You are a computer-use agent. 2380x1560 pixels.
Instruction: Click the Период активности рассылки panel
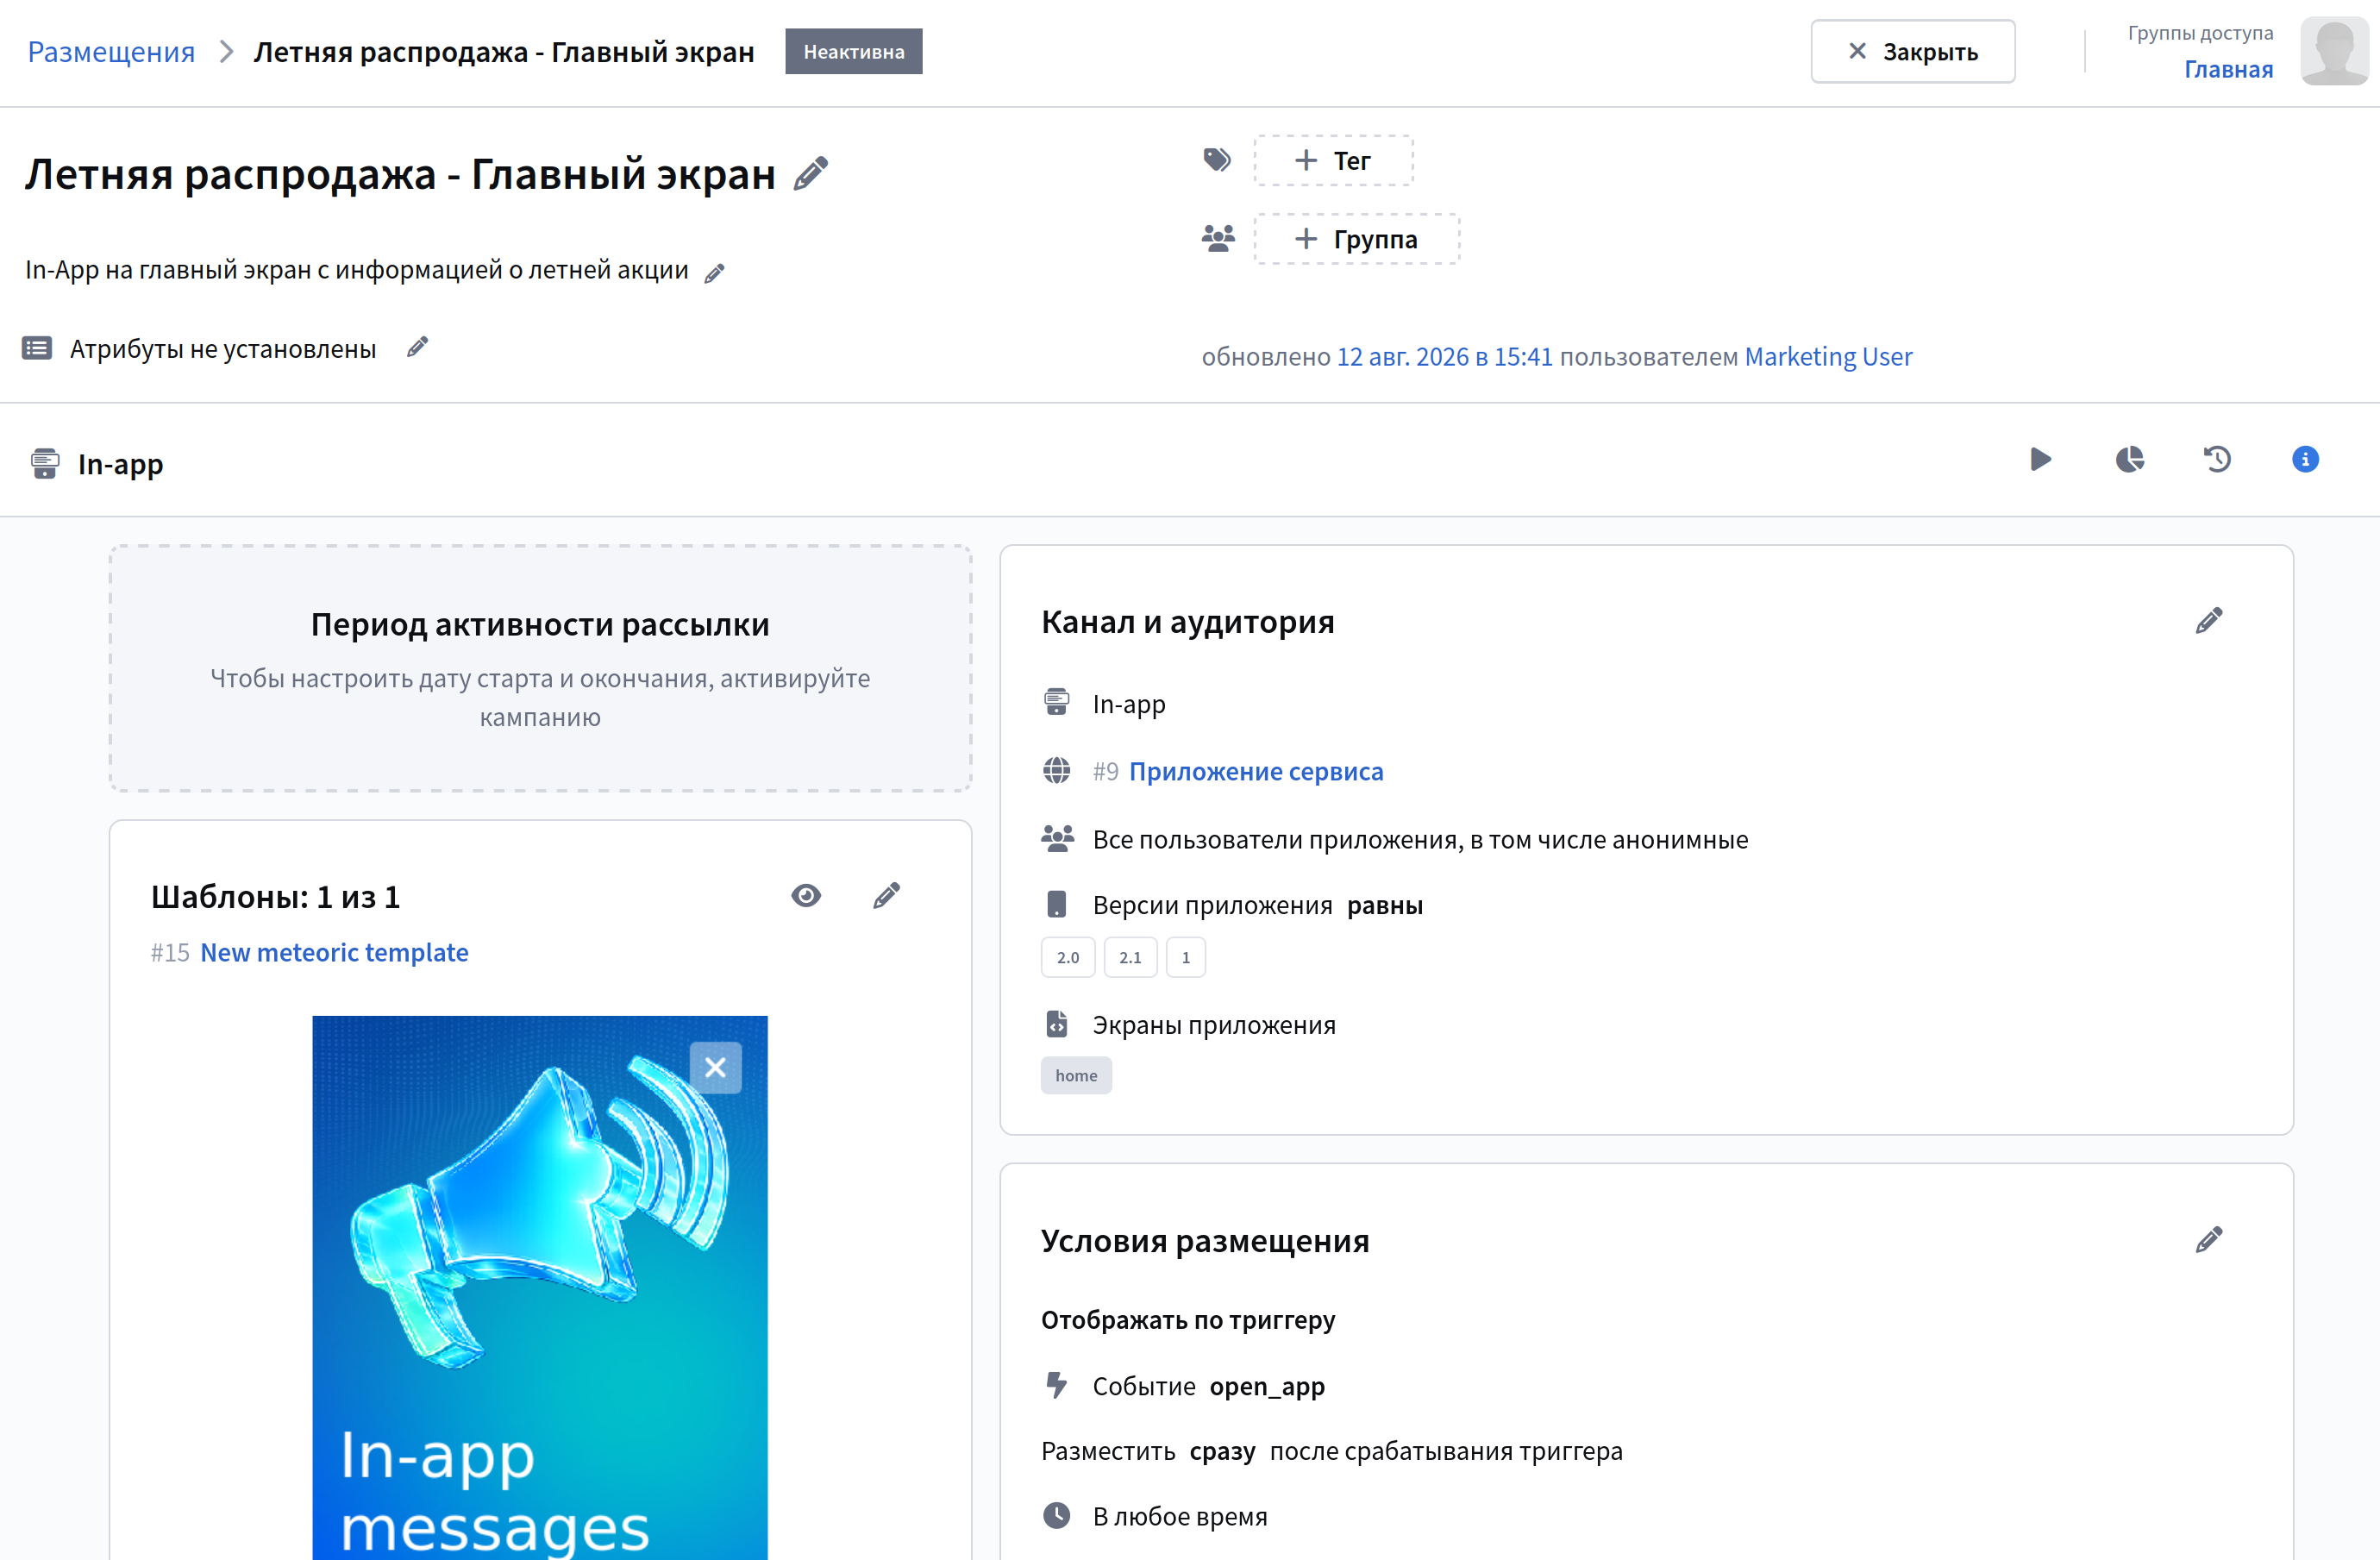(540, 668)
